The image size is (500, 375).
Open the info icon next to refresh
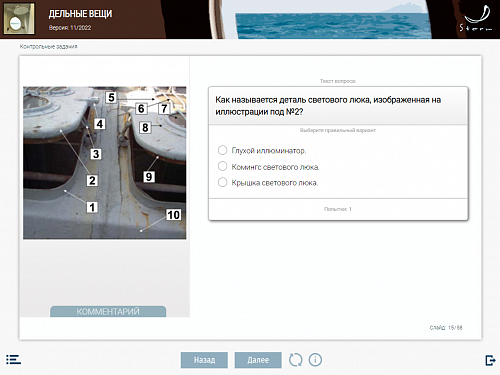click(315, 360)
